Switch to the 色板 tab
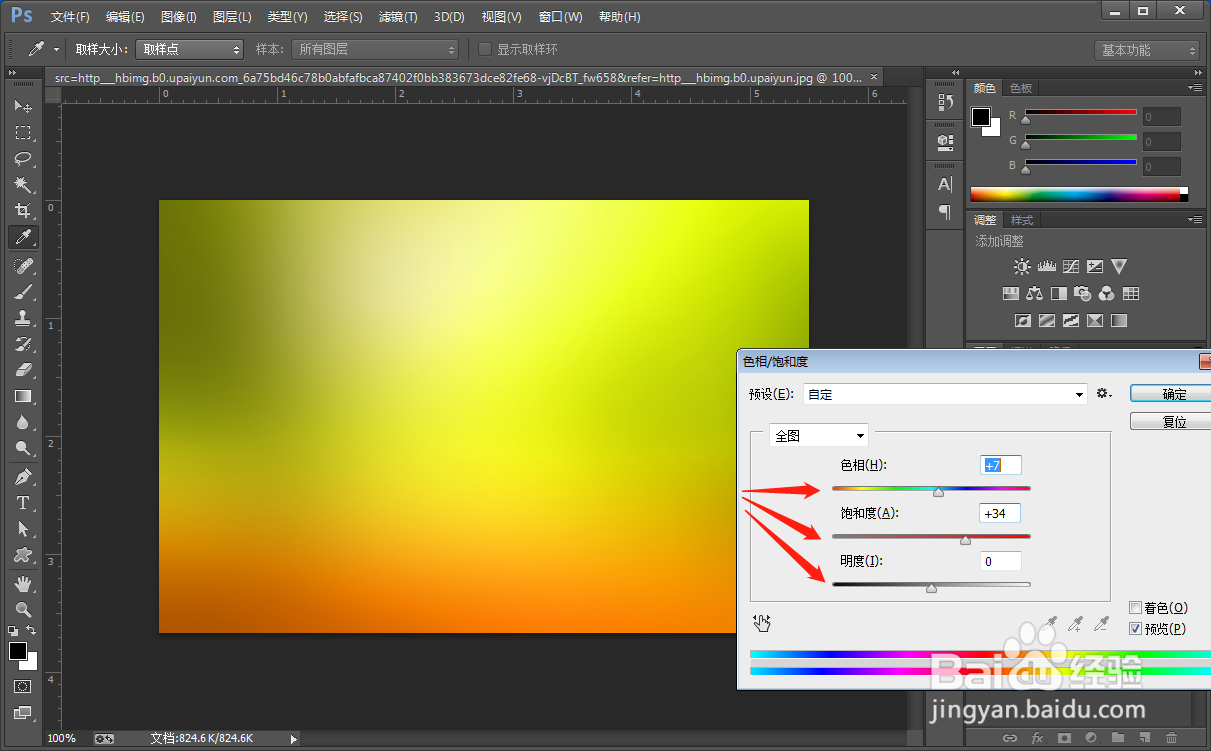 tap(1021, 88)
